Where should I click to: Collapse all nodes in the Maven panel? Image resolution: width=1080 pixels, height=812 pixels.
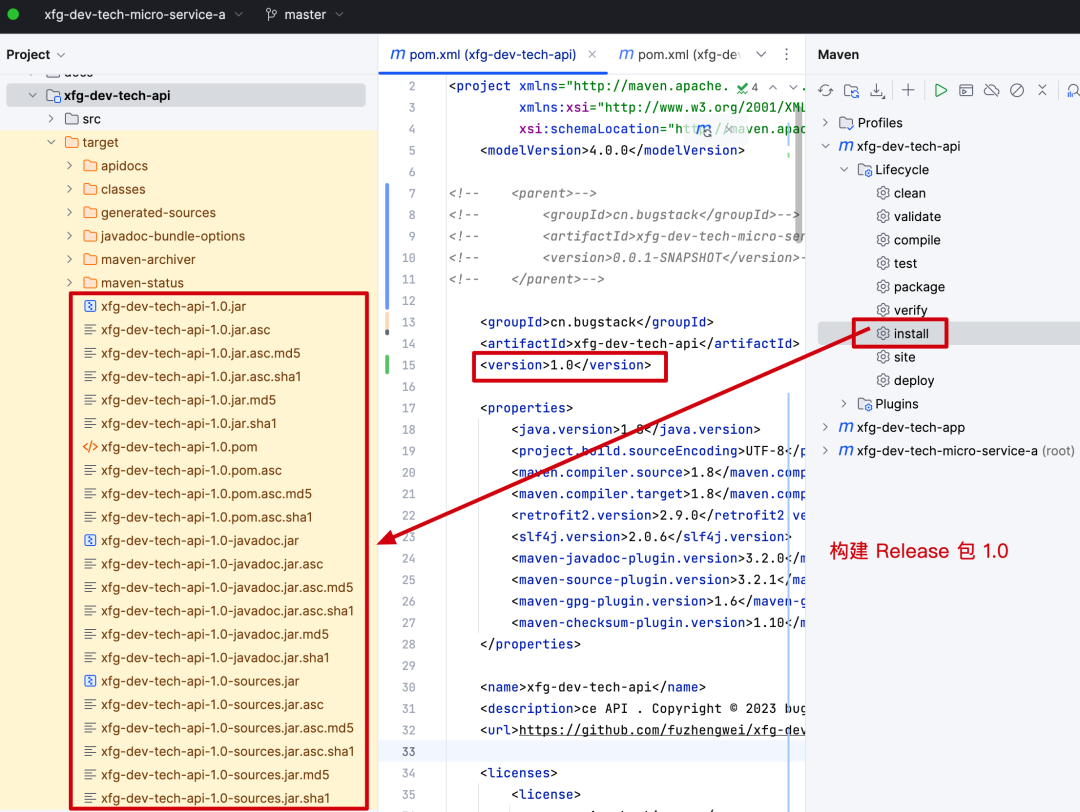pyautogui.click(x=1042, y=90)
